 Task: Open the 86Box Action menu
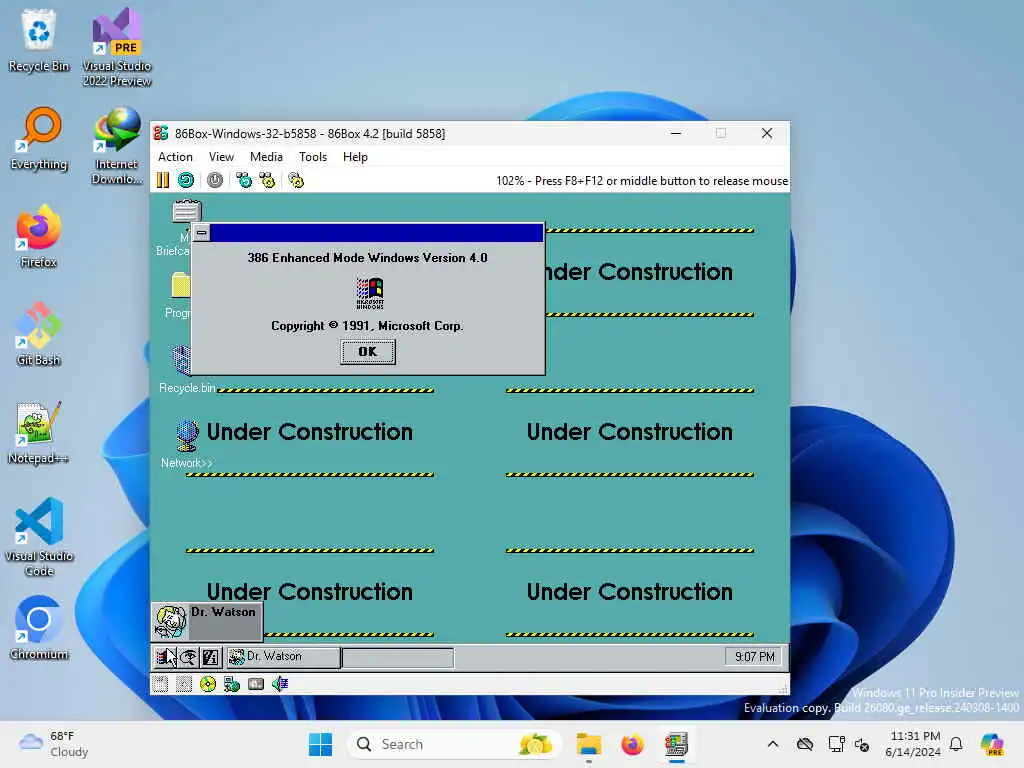pos(175,157)
